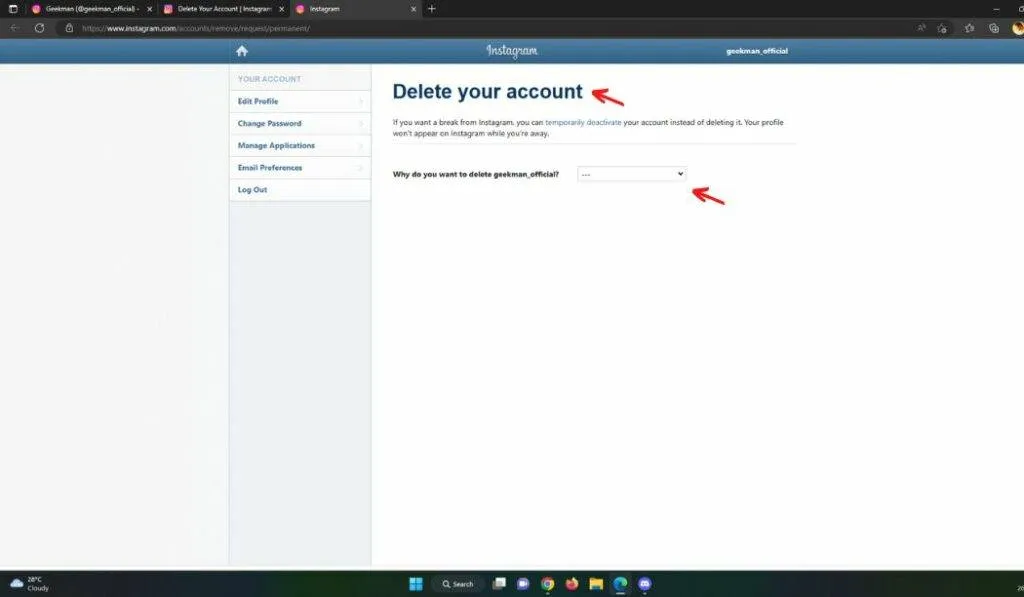This screenshot has height=597, width=1024.
Task: Switch to the Delete Your Account tab
Action: [x=224, y=9]
